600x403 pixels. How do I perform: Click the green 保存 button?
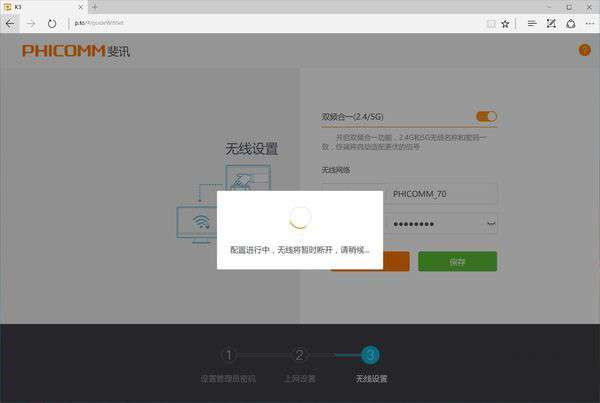click(x=457, y=261)
